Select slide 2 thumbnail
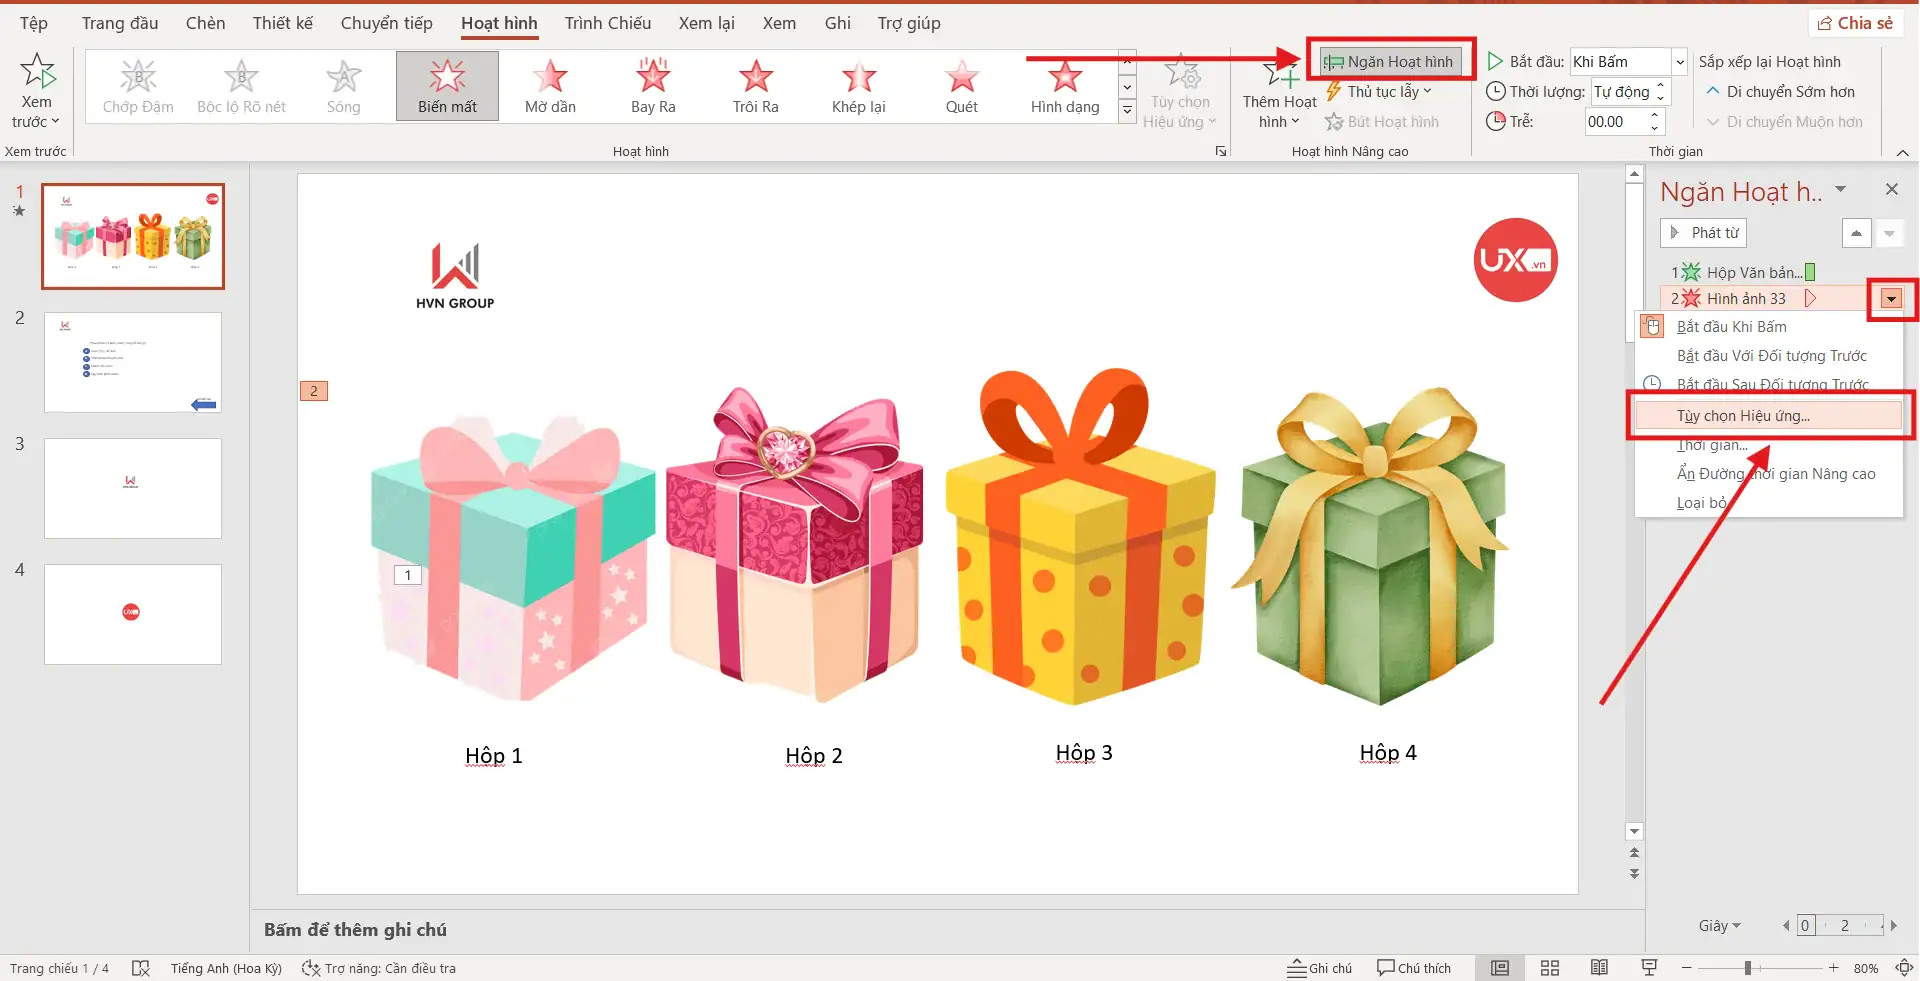The width and height of the screenshot is (1920, 981). [133, 362]
